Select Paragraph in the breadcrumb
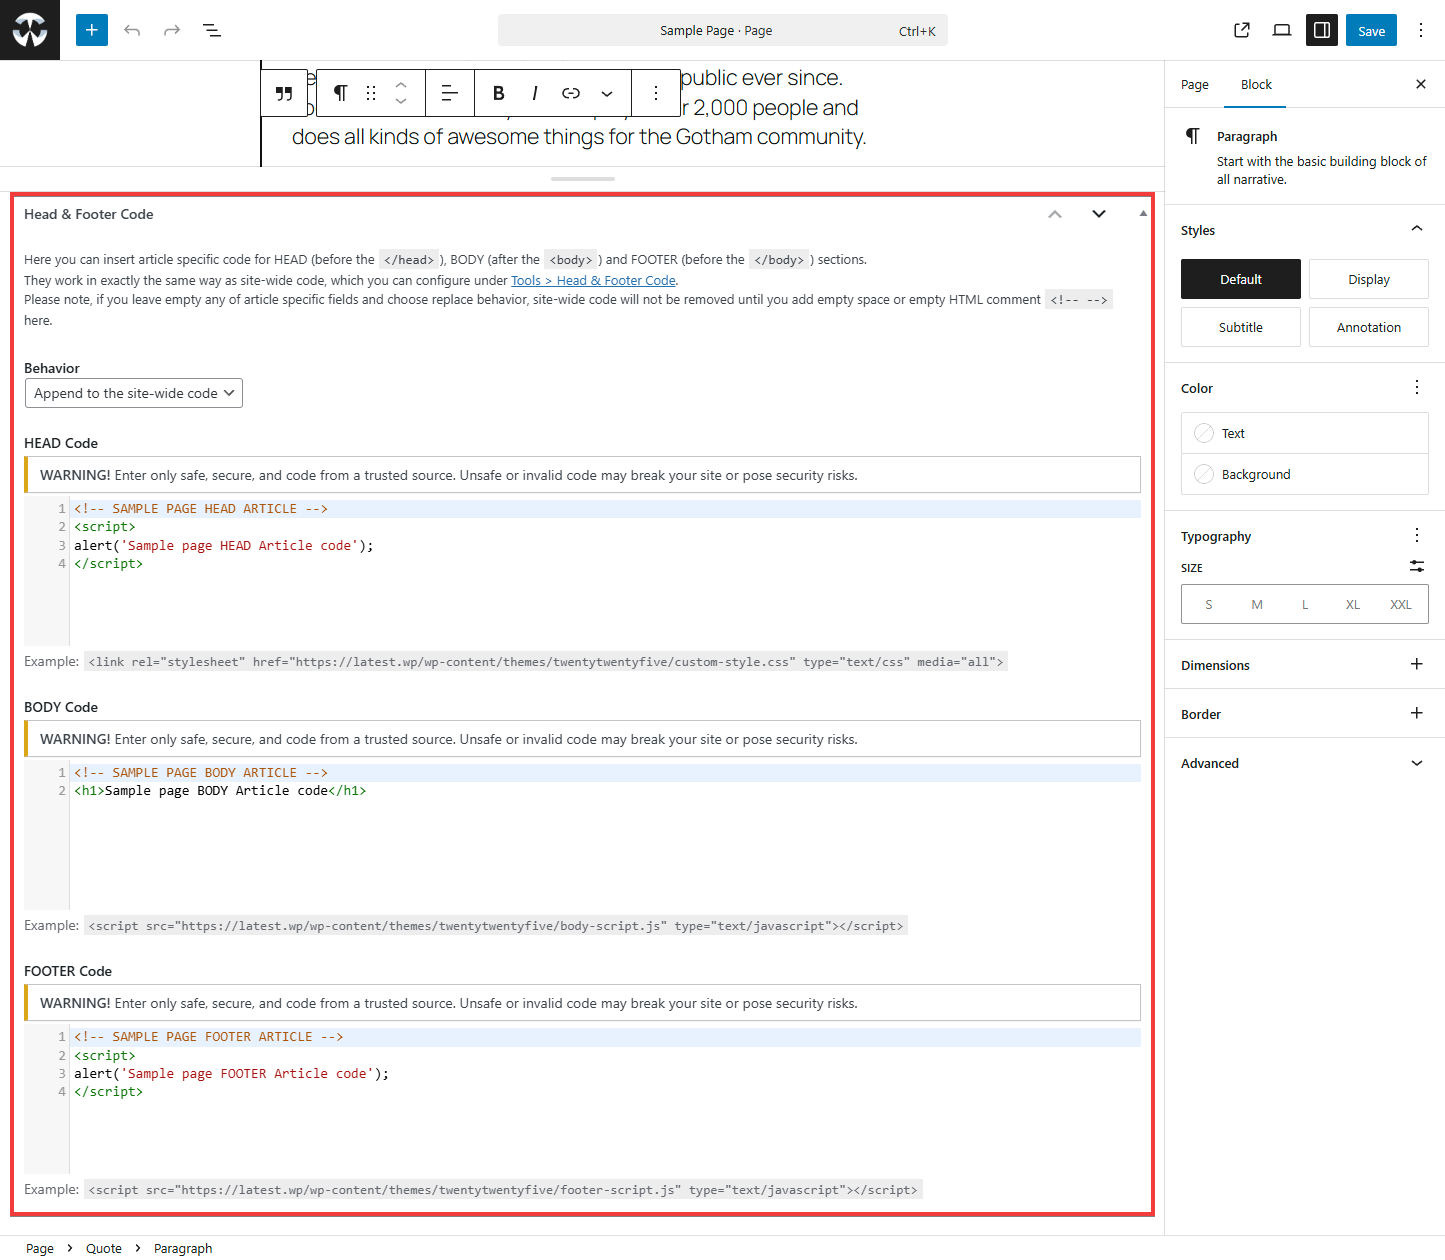 [183, 1248]
